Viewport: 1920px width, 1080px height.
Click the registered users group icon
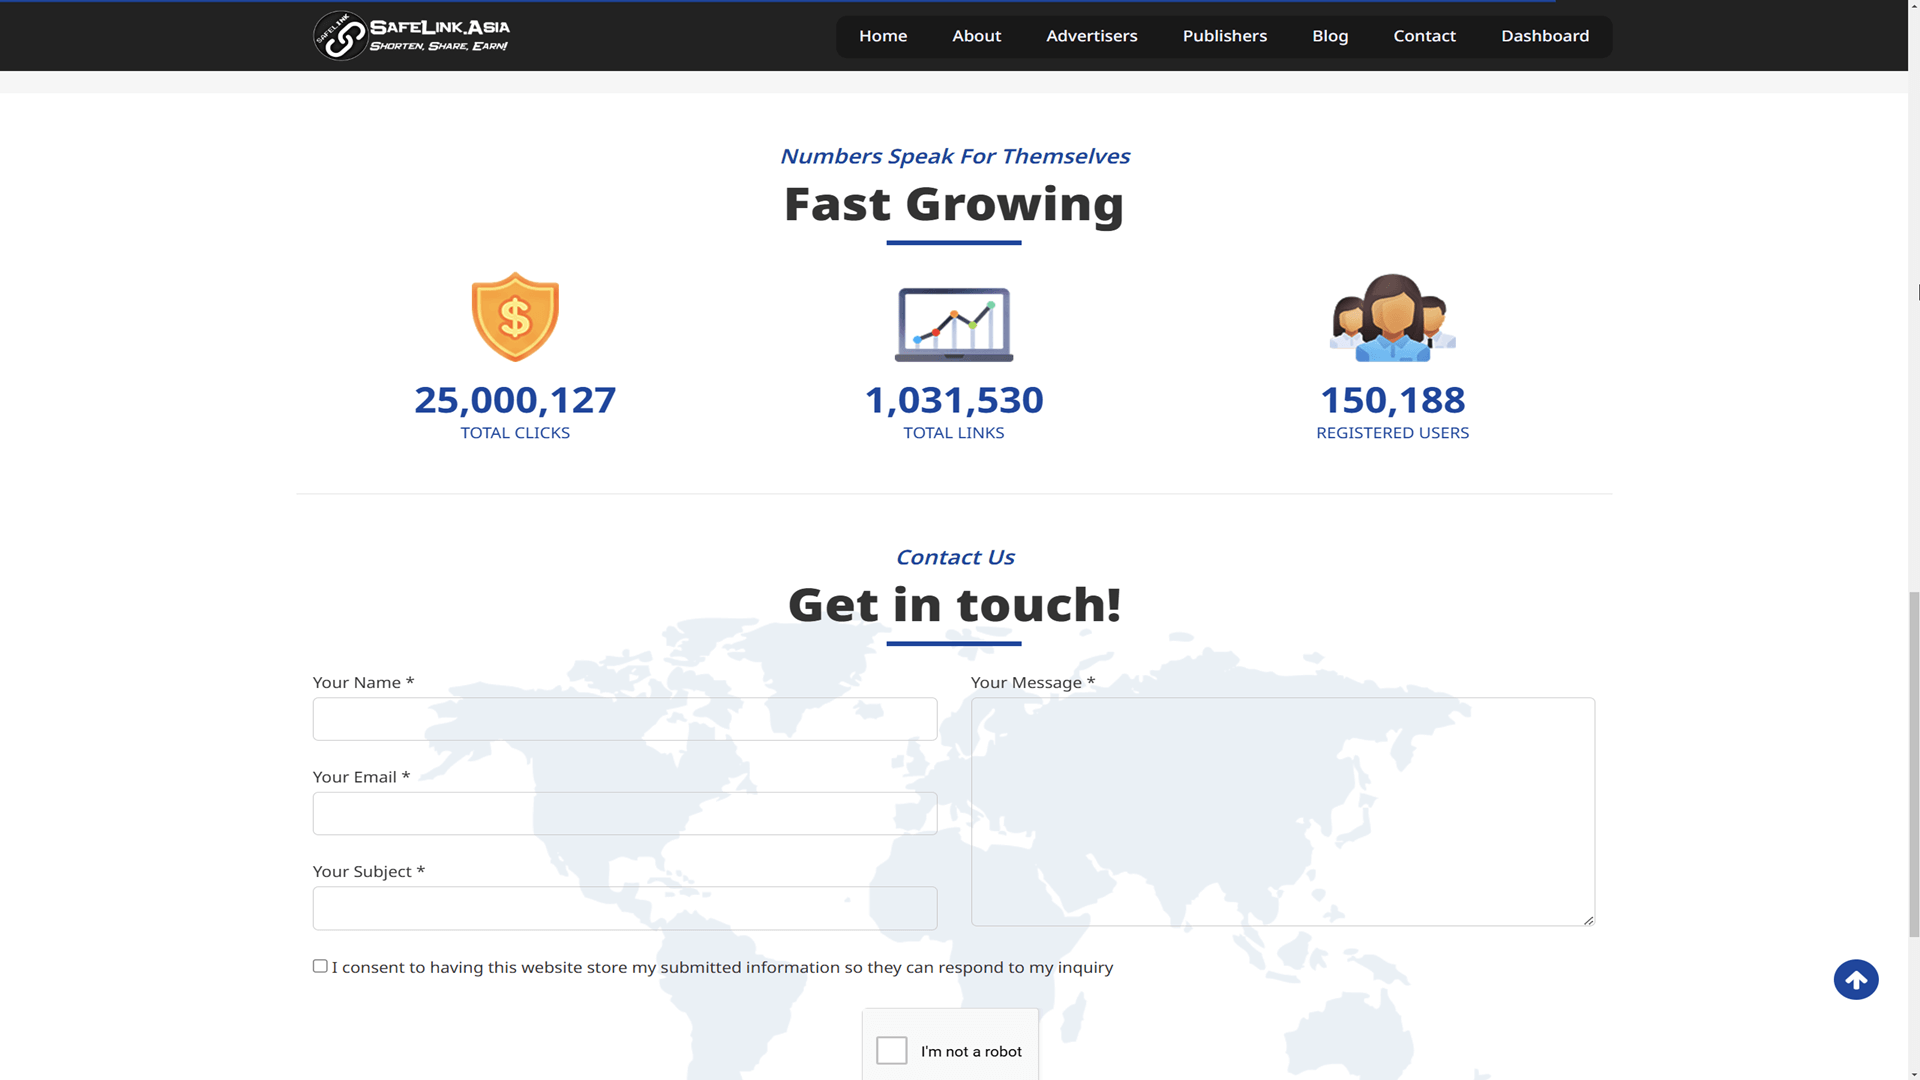(1392, 318)
